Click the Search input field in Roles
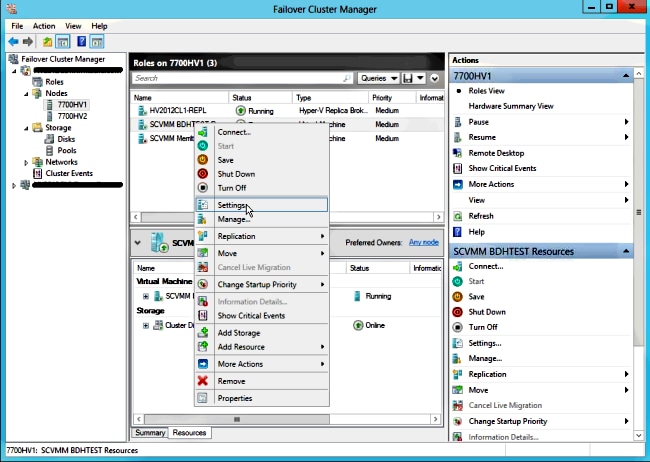 243,78
